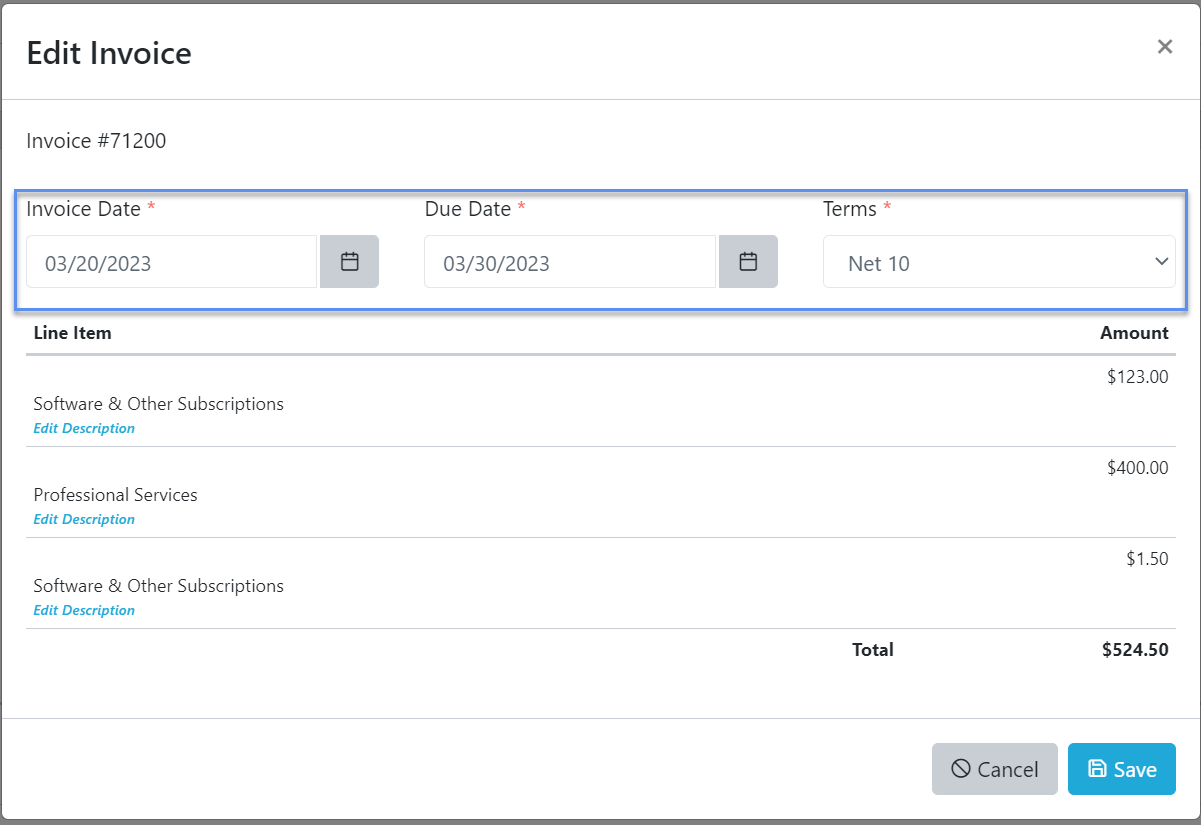Viewport: 1201px width, 825px height.
Task: Click inside the Due Date field
Action: click(569, 261)
